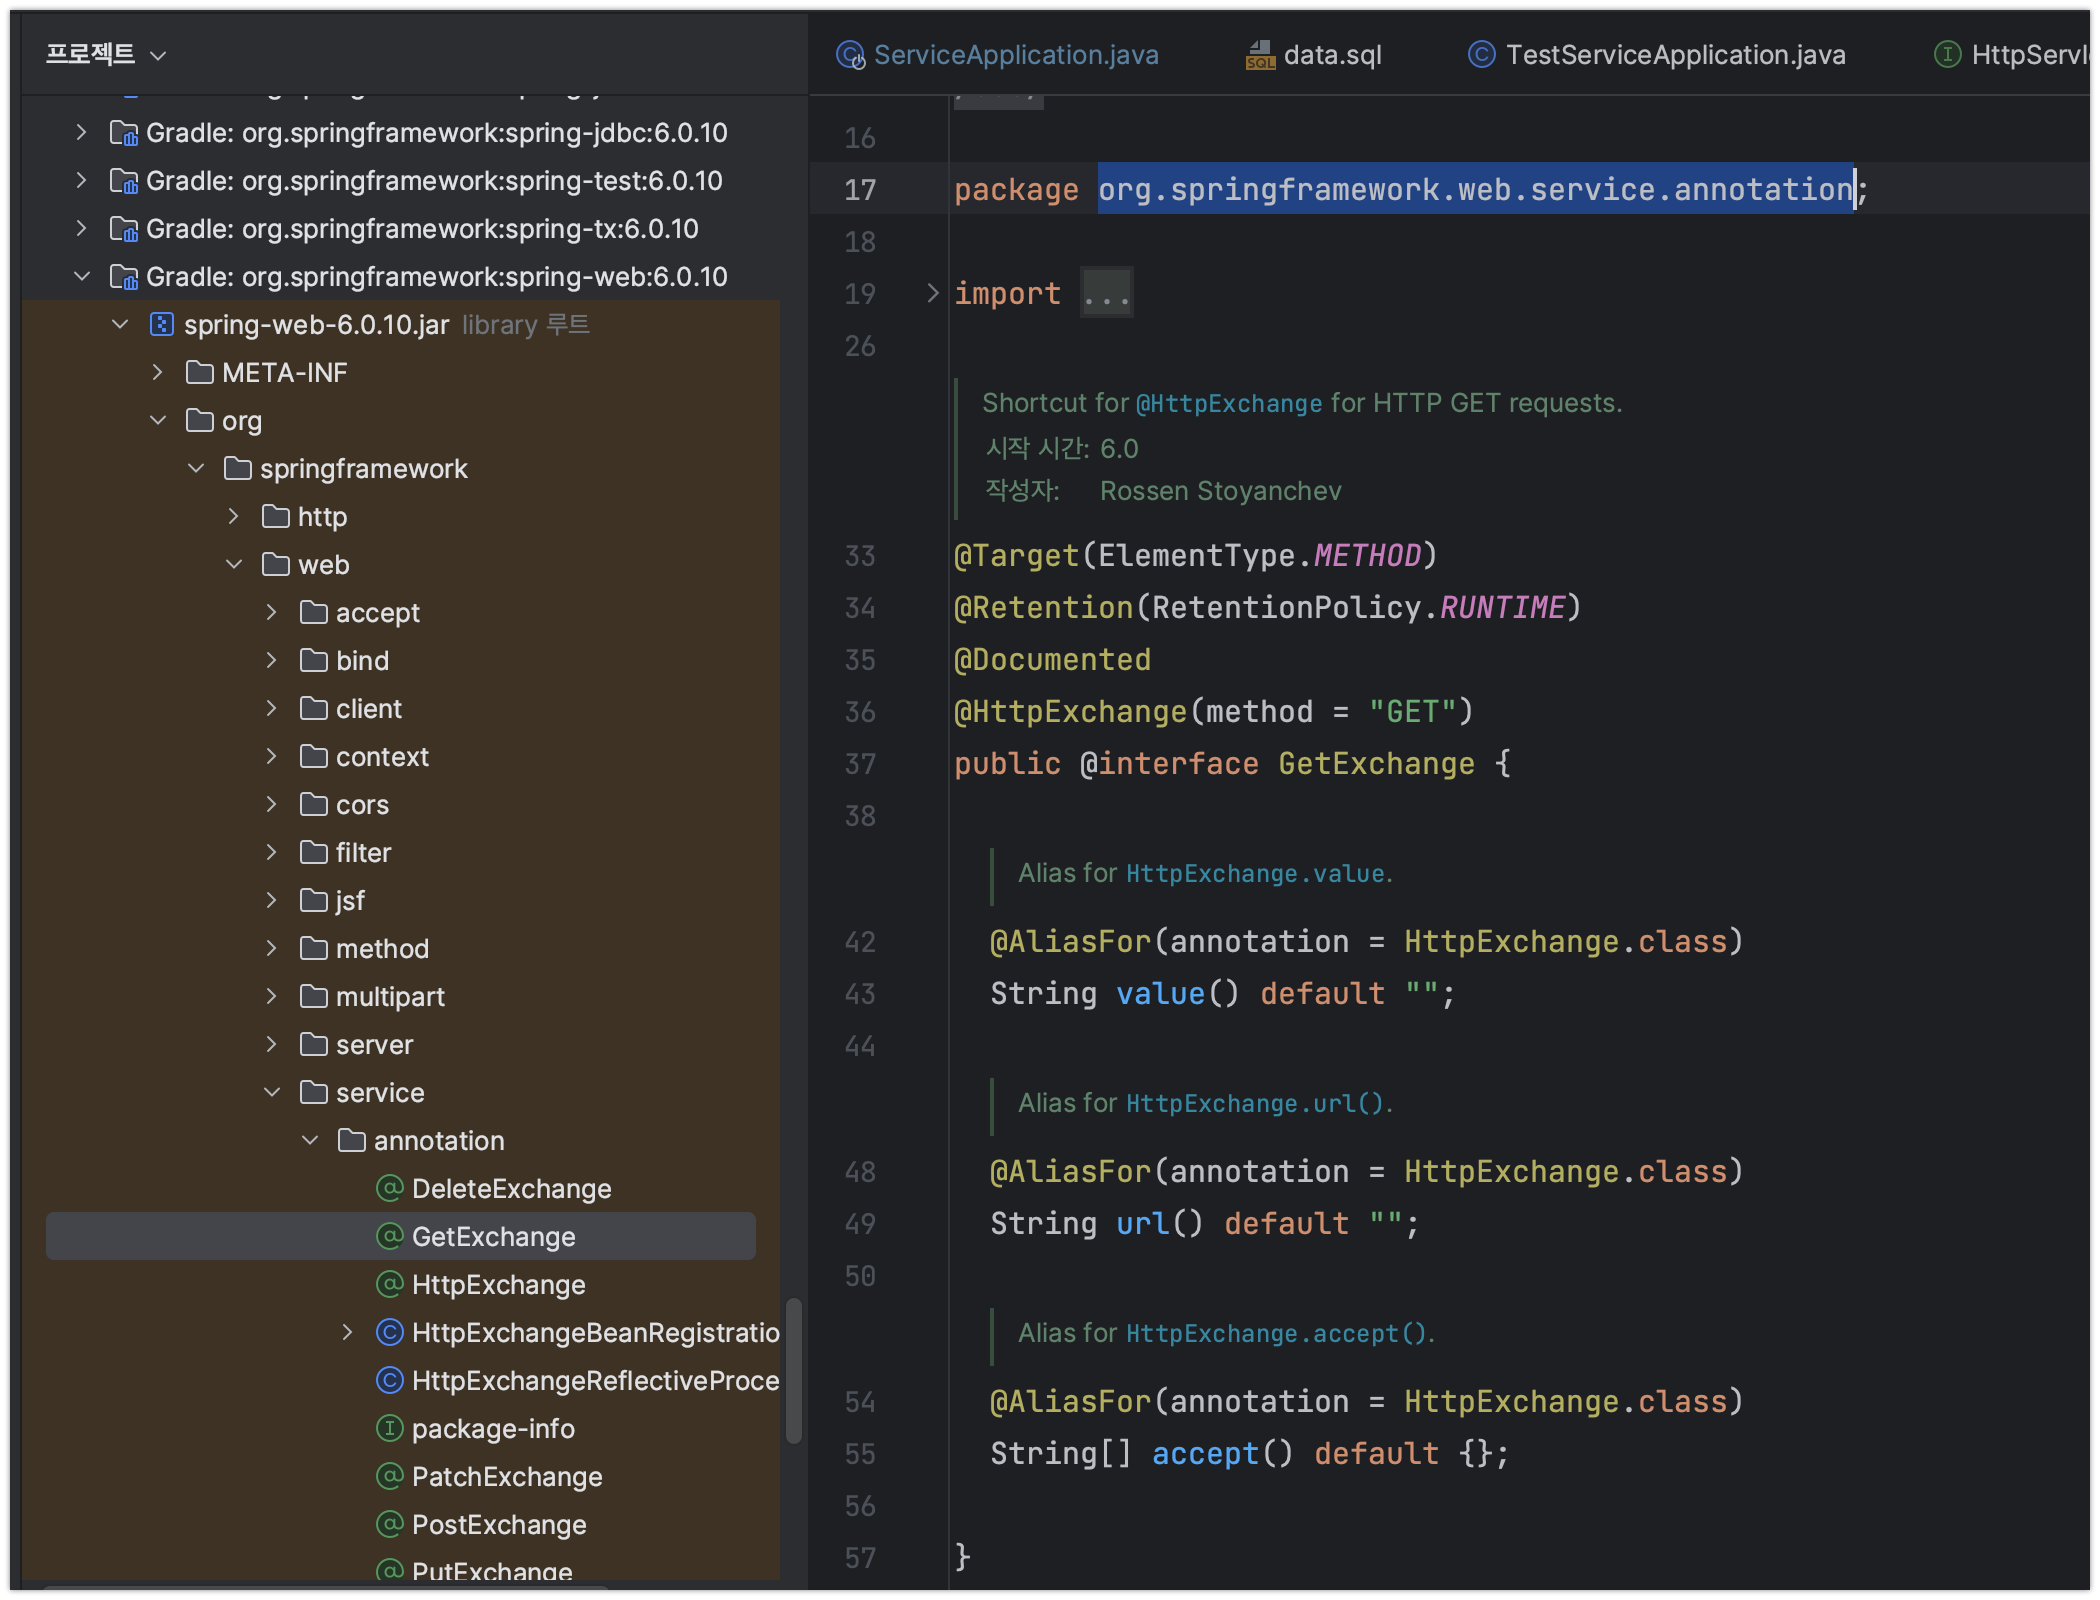Click the DeleteExchange annotation icon
This screenshot has width=2100, height=1600.
(x=389, y=1188)
